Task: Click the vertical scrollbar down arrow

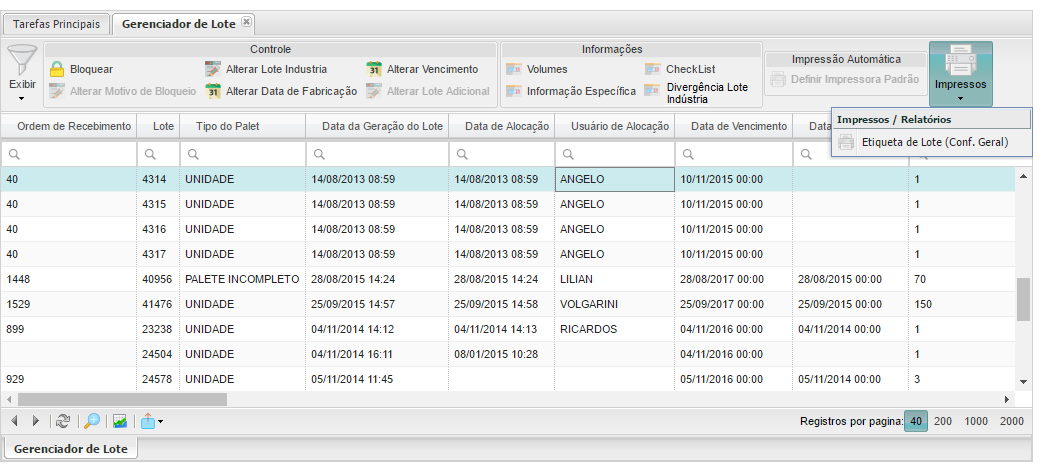Action: [x=1023, y=382]
